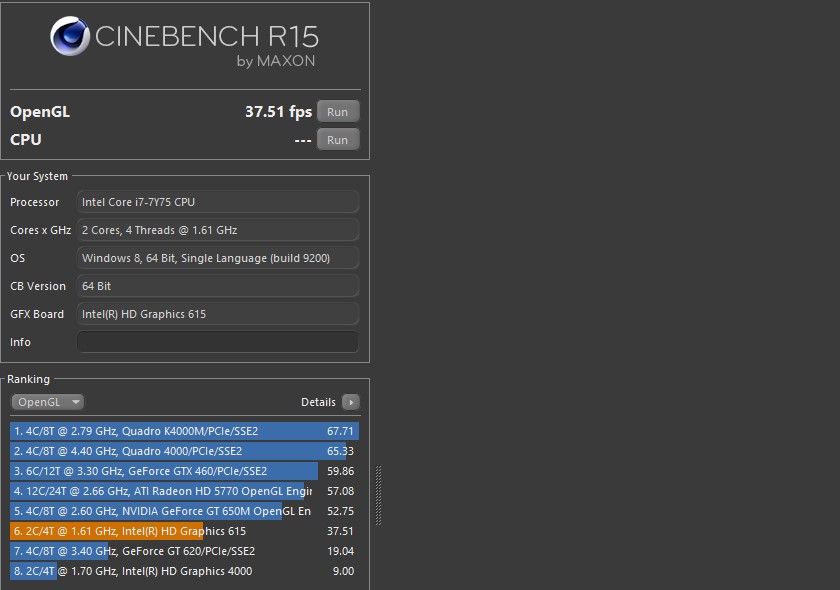Click the Cores x GHz value field
840x590 pixels.
[x=218, y=230]
